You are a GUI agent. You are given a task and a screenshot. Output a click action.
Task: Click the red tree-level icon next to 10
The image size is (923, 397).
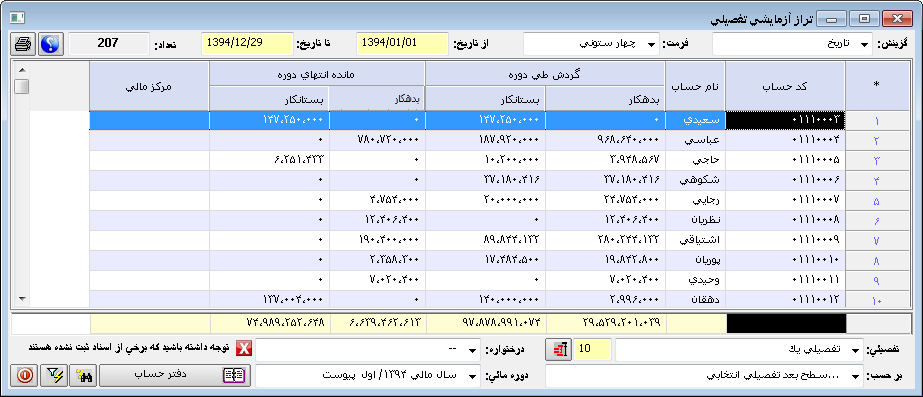pos(559,349)
